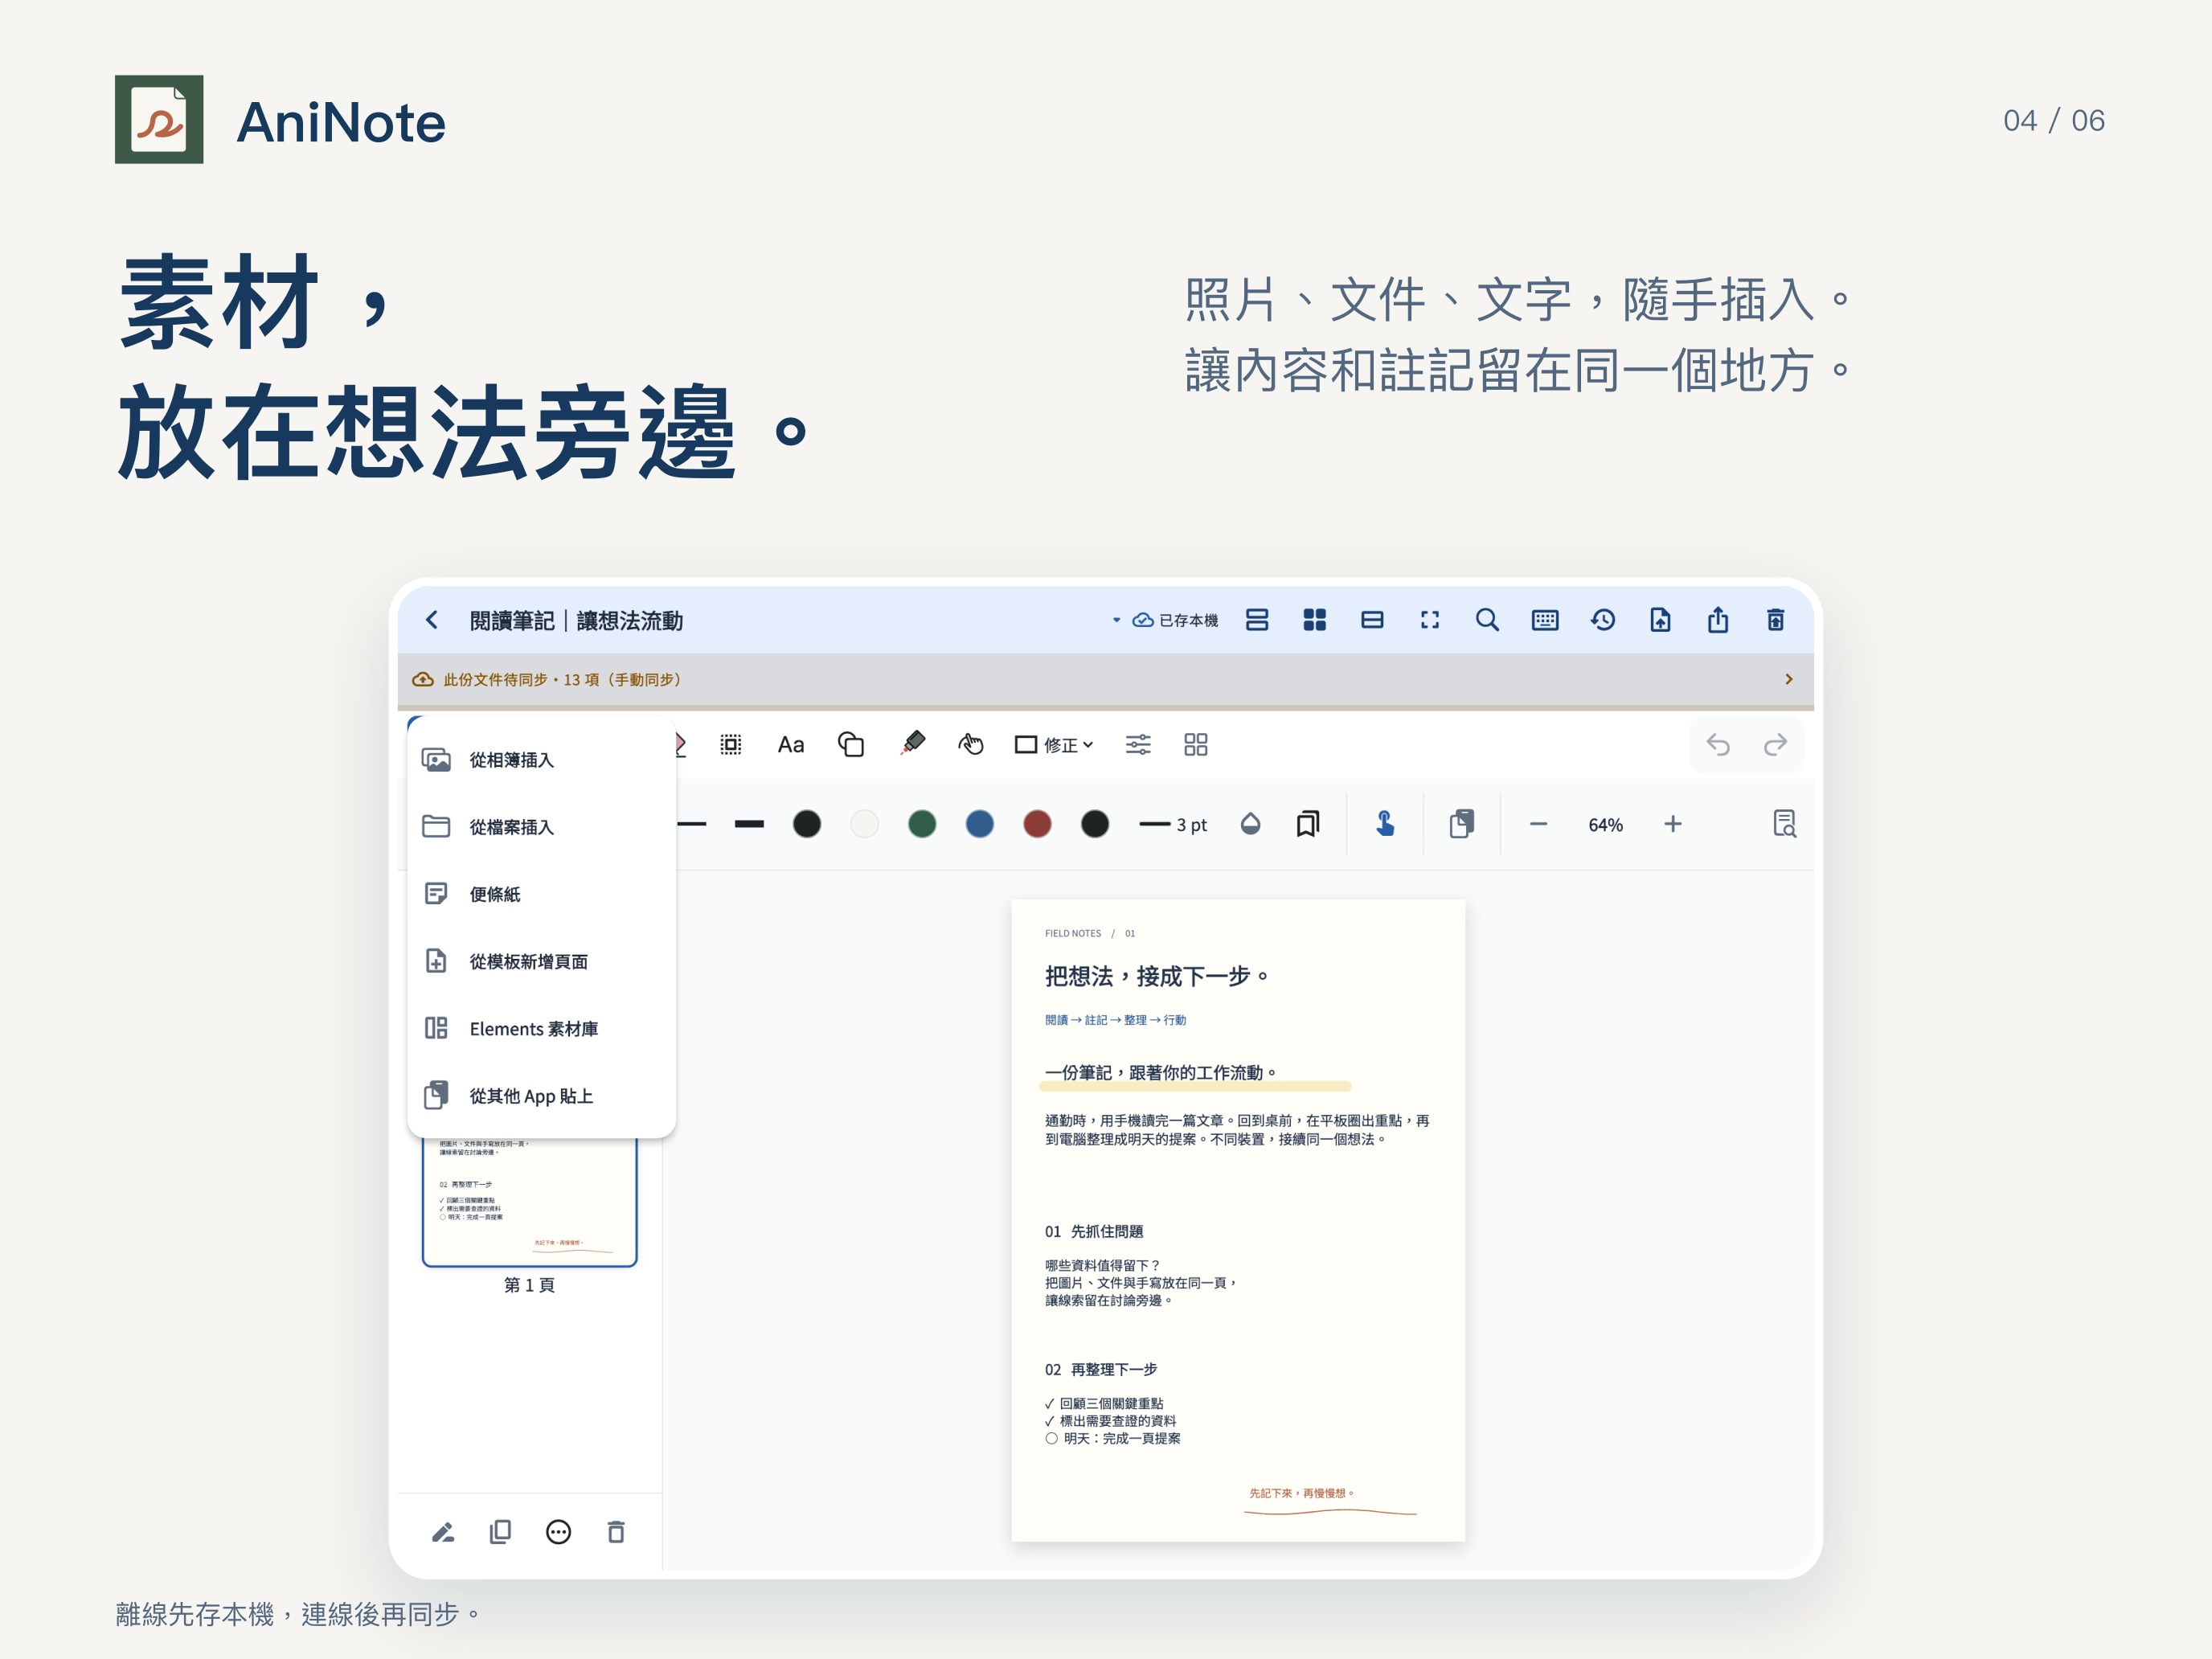This screenshot has height=1659, width=2212.
Task: Choose 從檔案插入 from the menu
Action: click(542, 827)
